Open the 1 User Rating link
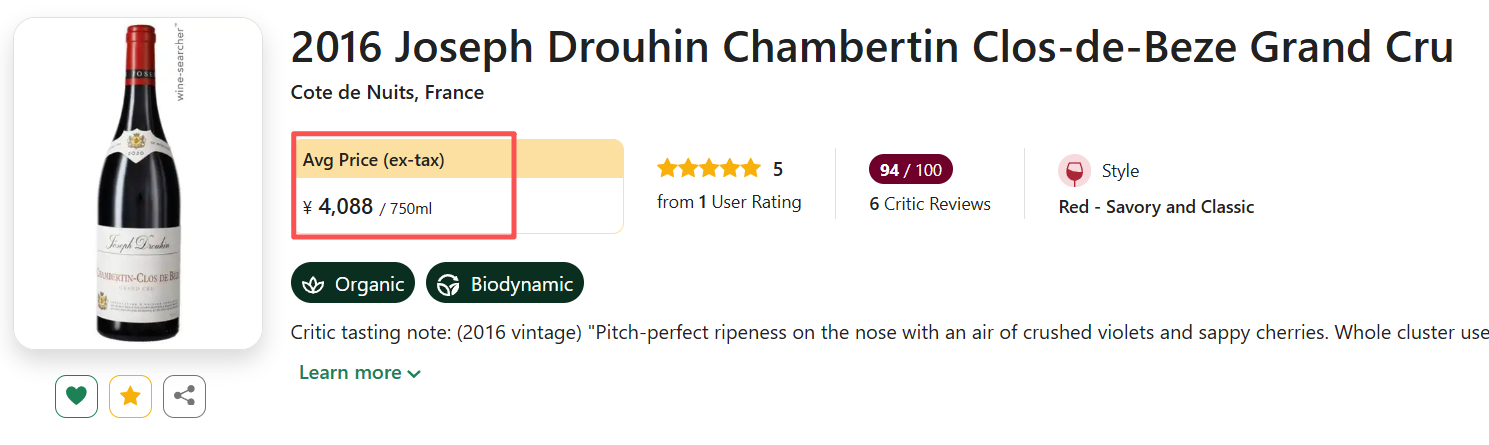The width and height of the screenshot is (1489, 445). point(729,202)
